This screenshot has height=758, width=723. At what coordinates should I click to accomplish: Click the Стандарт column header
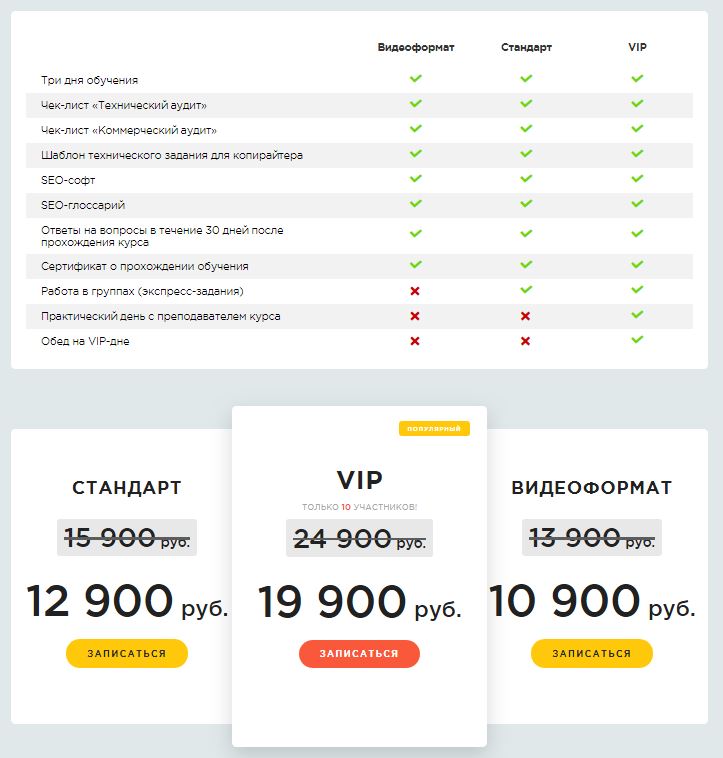pos(526,47)
